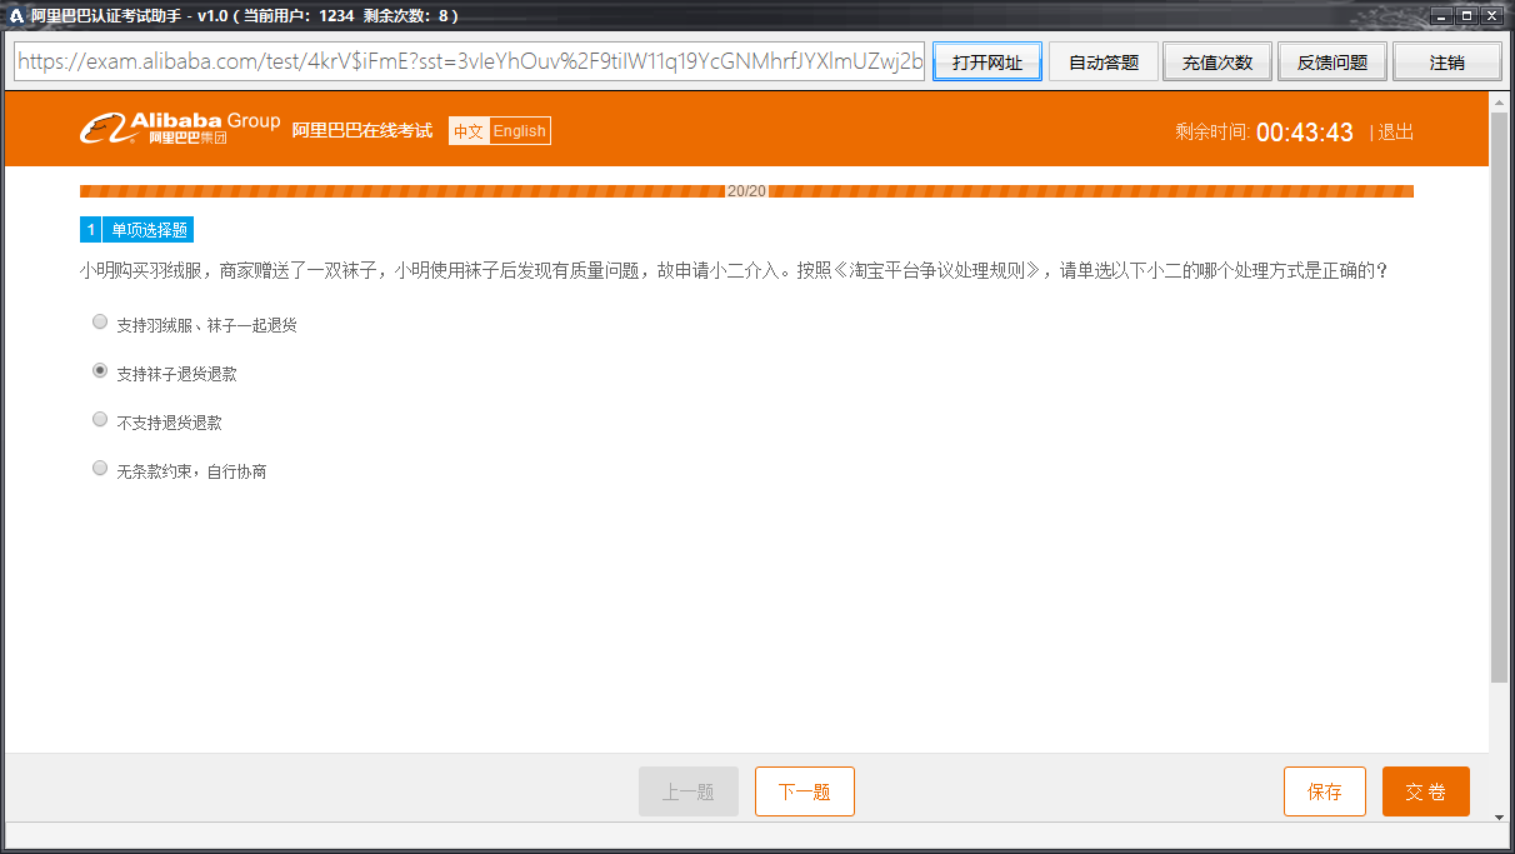Click the 20/20 progress bar

(x=747, y=191)
